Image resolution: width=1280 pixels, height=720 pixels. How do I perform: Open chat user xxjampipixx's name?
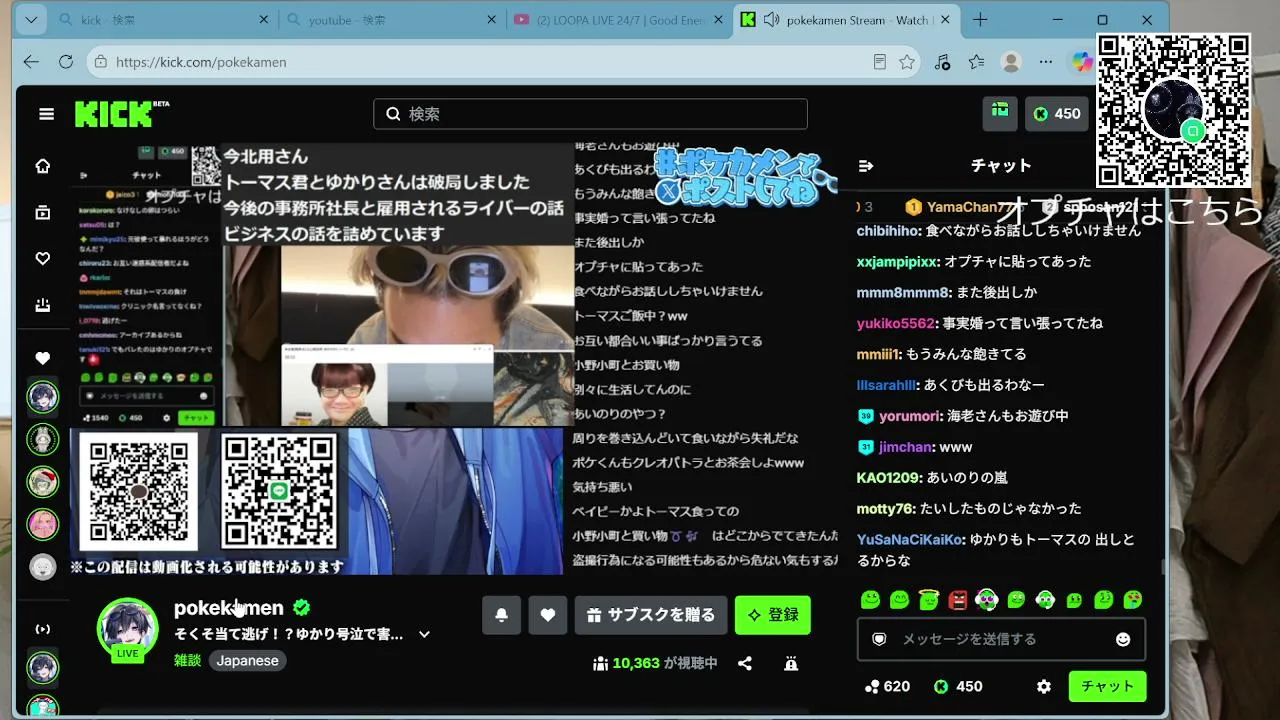[897, 262]
